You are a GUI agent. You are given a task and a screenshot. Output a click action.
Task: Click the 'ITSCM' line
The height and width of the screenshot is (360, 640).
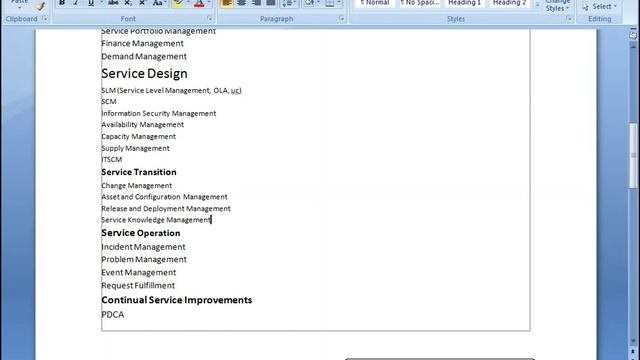click(112, 160)
